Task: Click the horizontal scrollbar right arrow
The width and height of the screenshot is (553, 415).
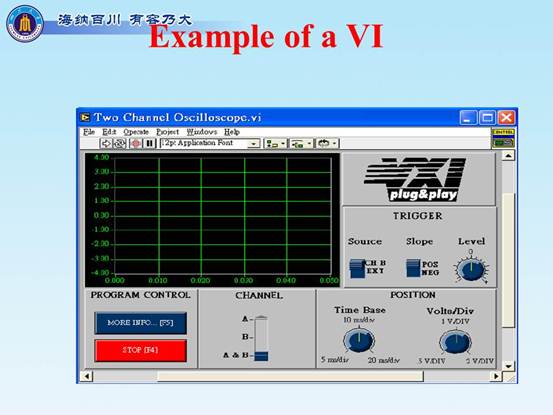Action: (496, 376)
